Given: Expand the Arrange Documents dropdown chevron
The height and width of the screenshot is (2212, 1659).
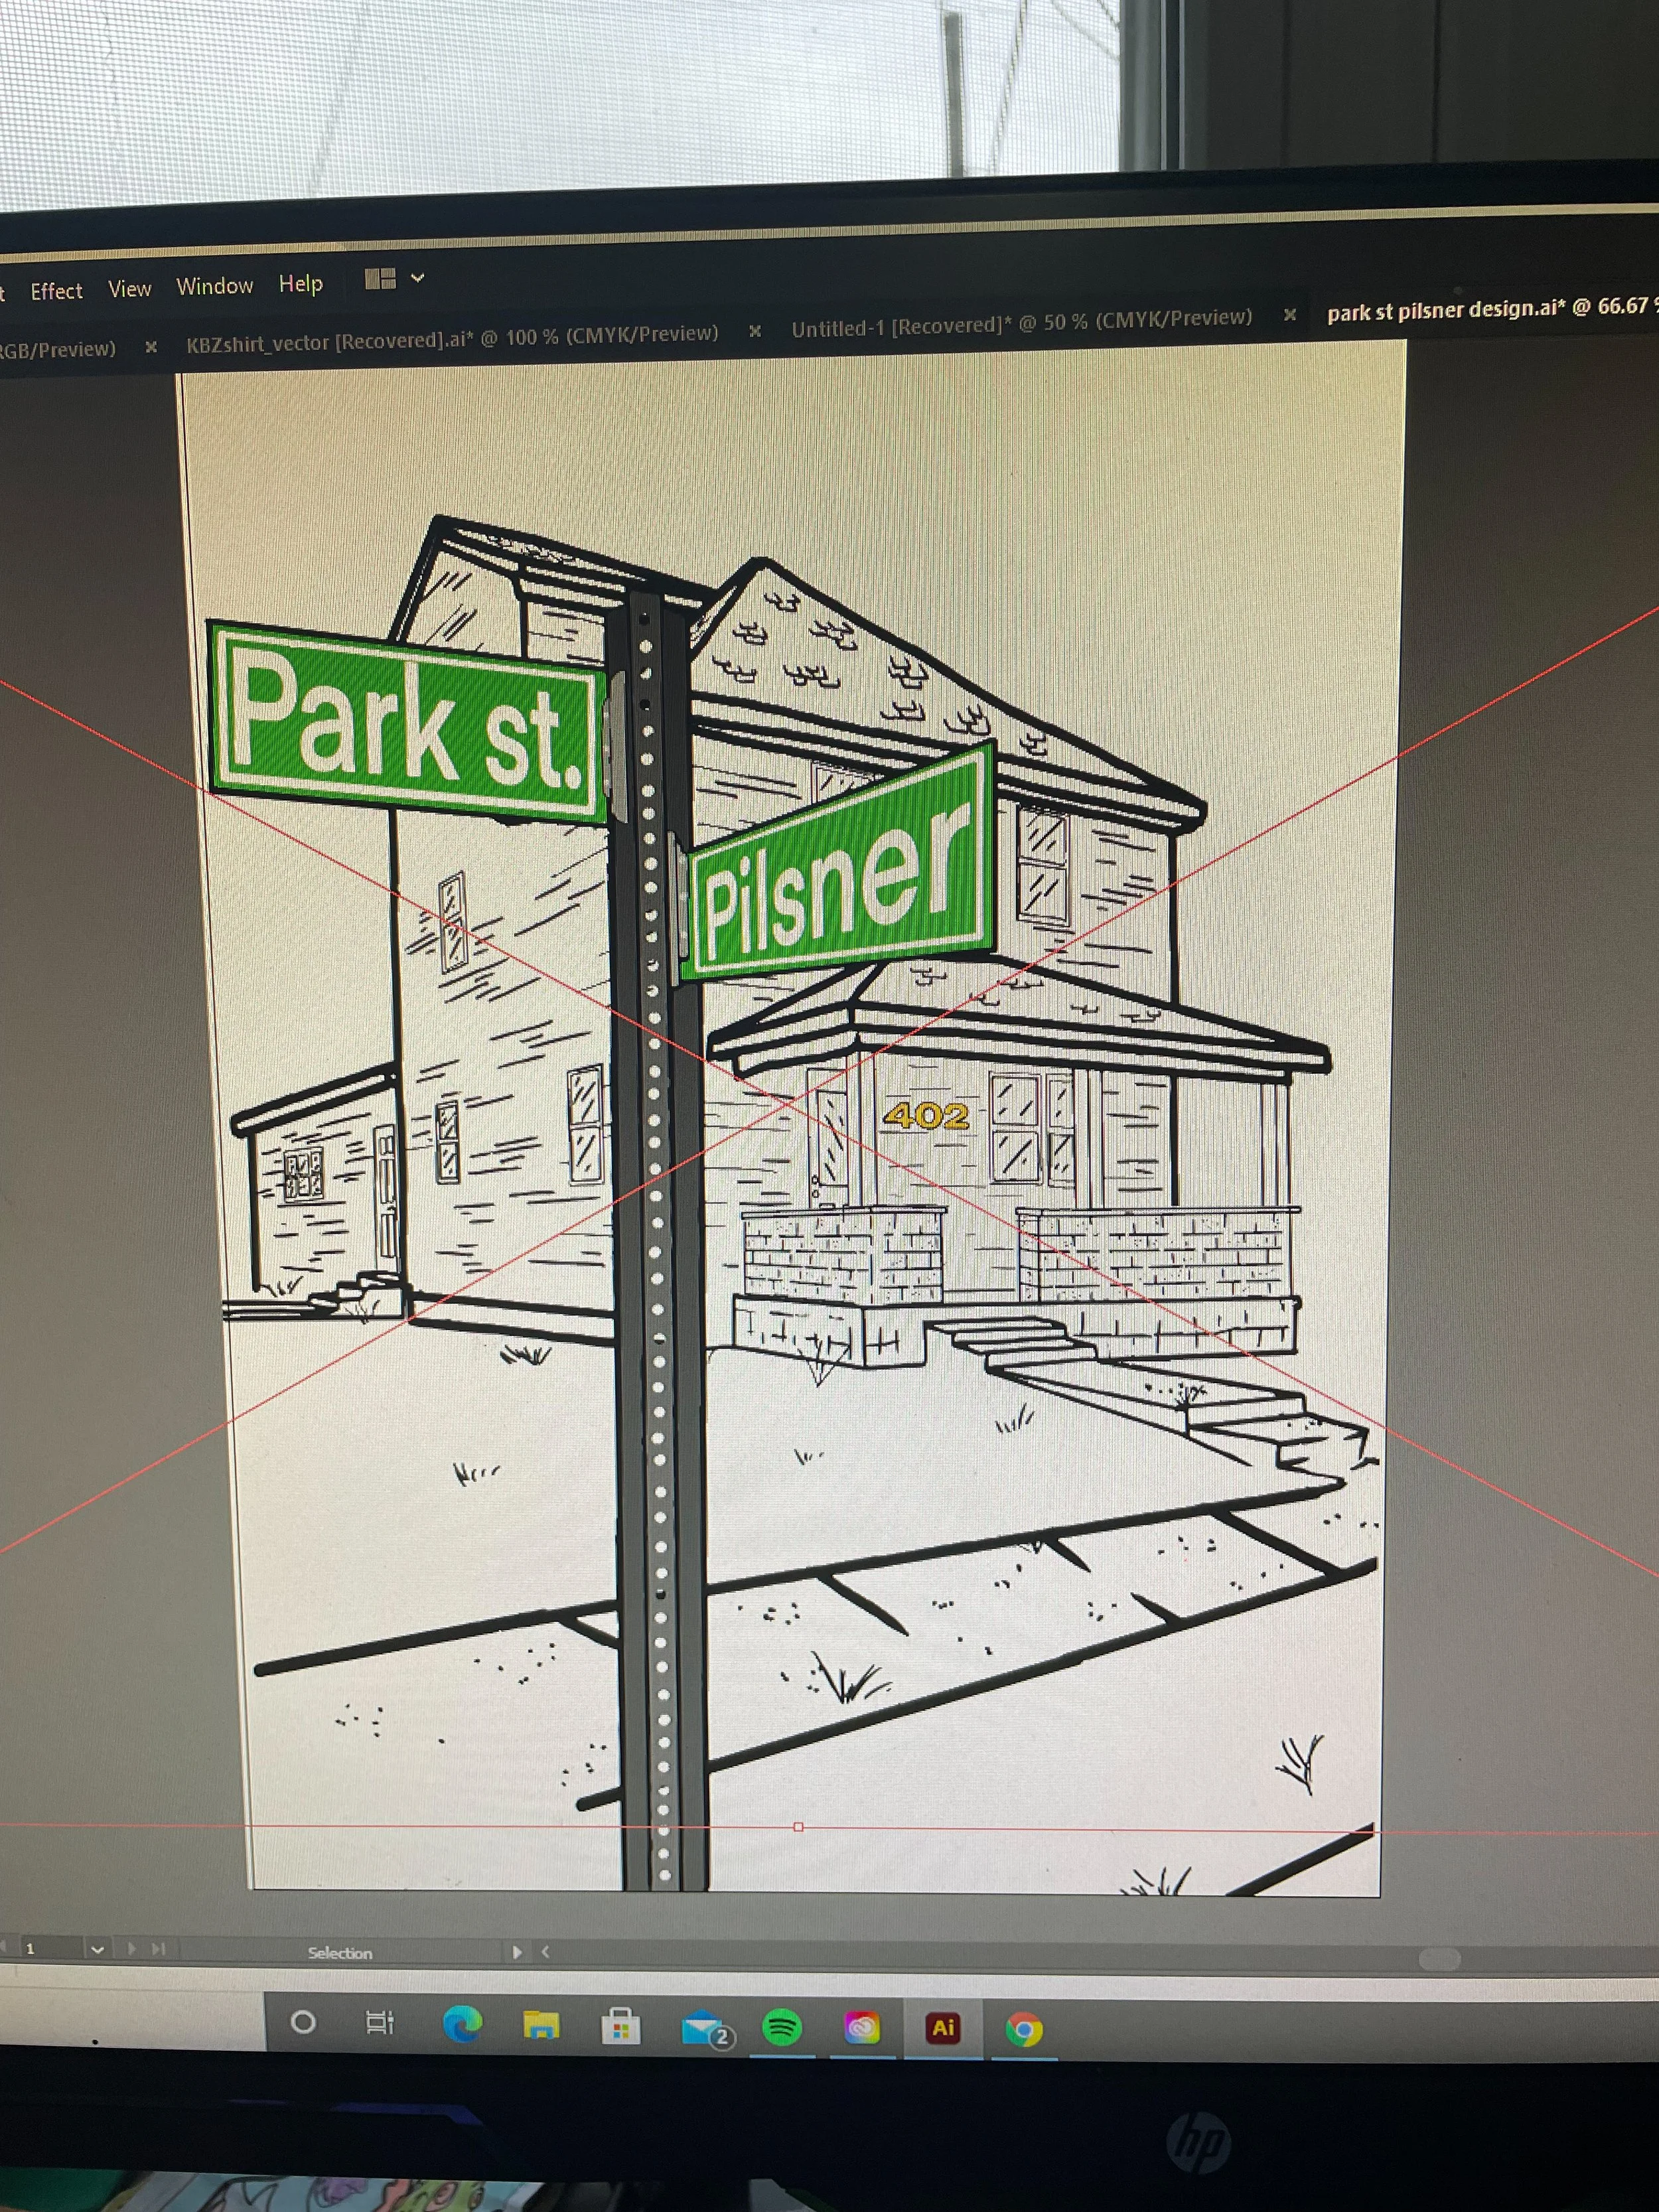Looking at the screenshot, I should pos(418,278).
